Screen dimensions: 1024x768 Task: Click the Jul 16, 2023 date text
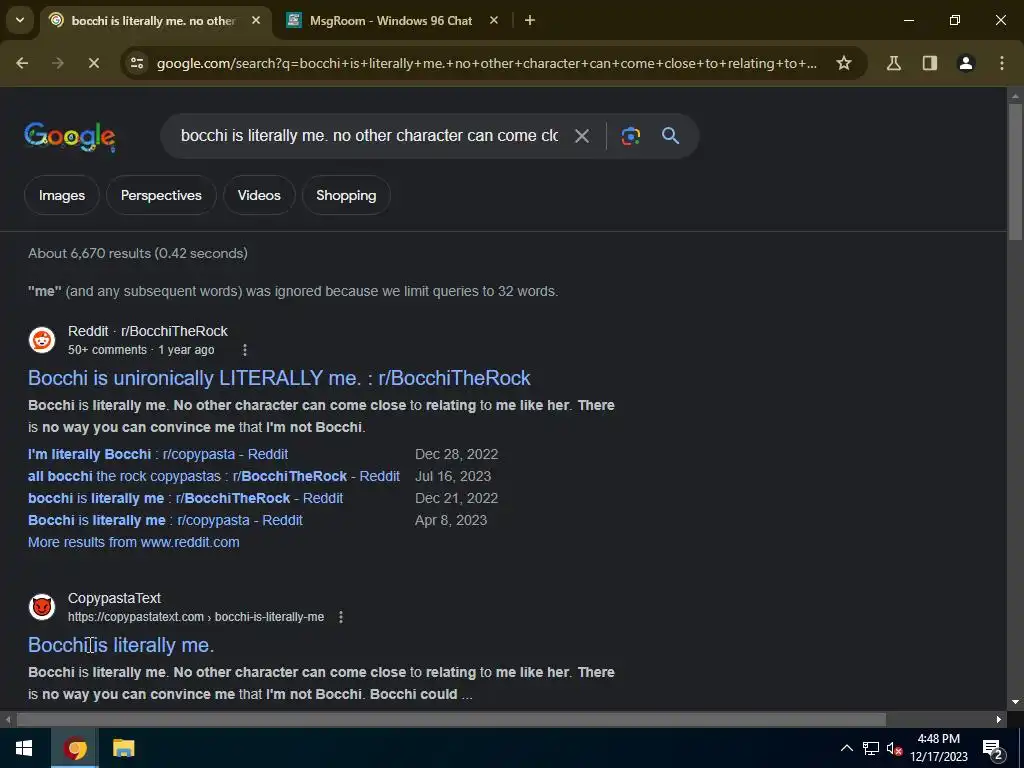[x=453, y=476]
